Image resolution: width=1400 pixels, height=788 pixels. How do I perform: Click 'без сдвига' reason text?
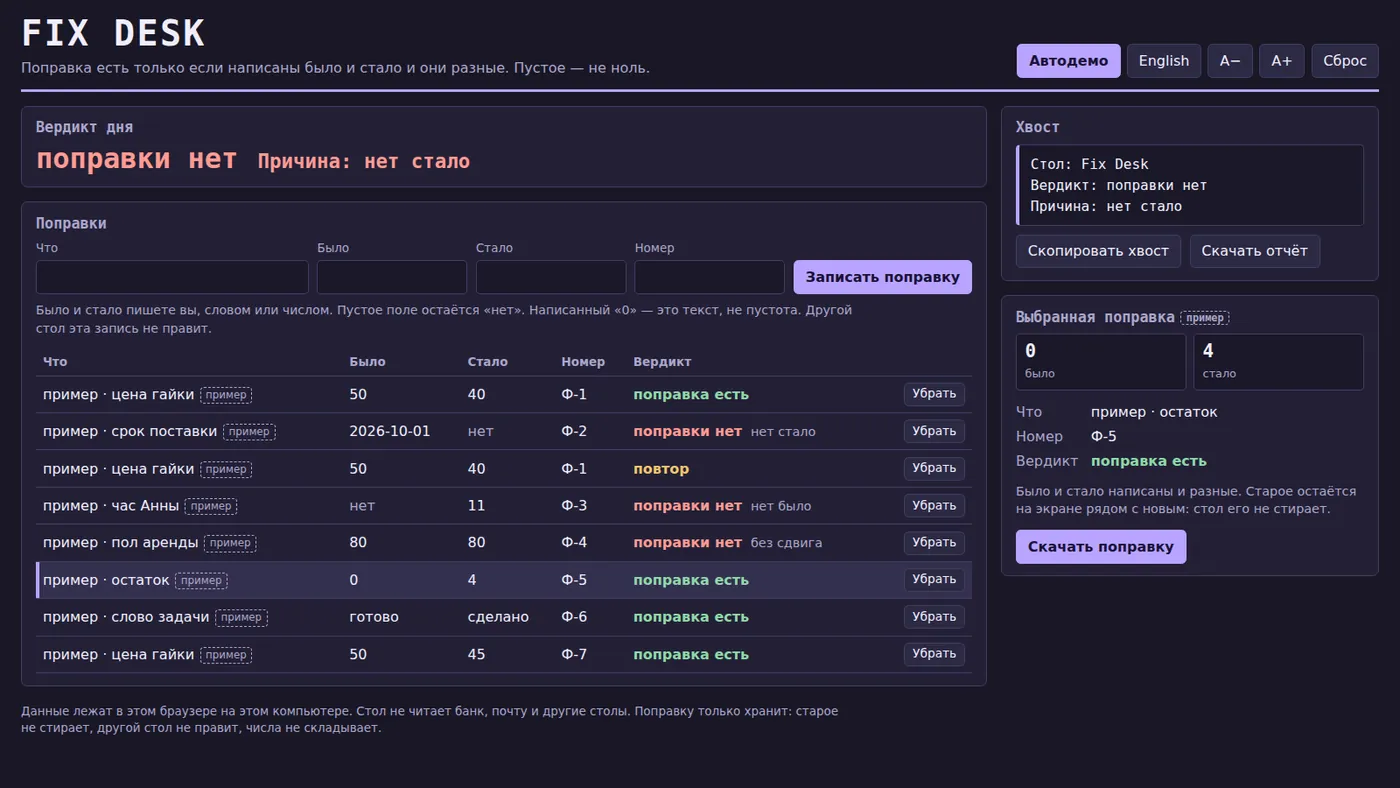coord(786,543)
